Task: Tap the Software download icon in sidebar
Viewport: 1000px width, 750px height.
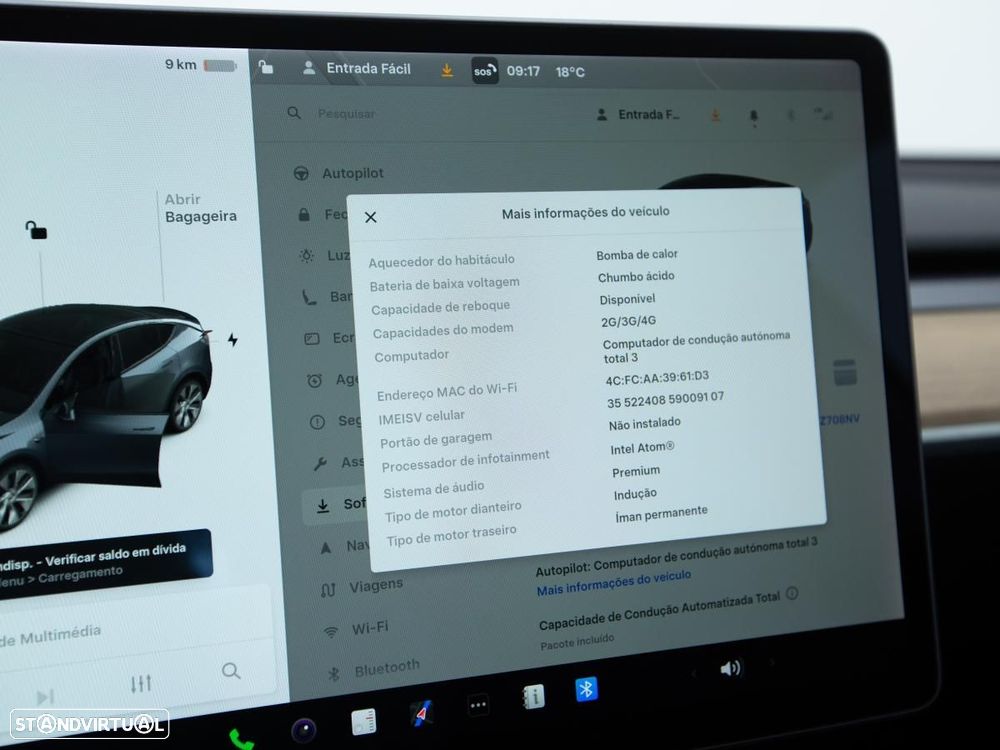Action: (x=323, y=506)
